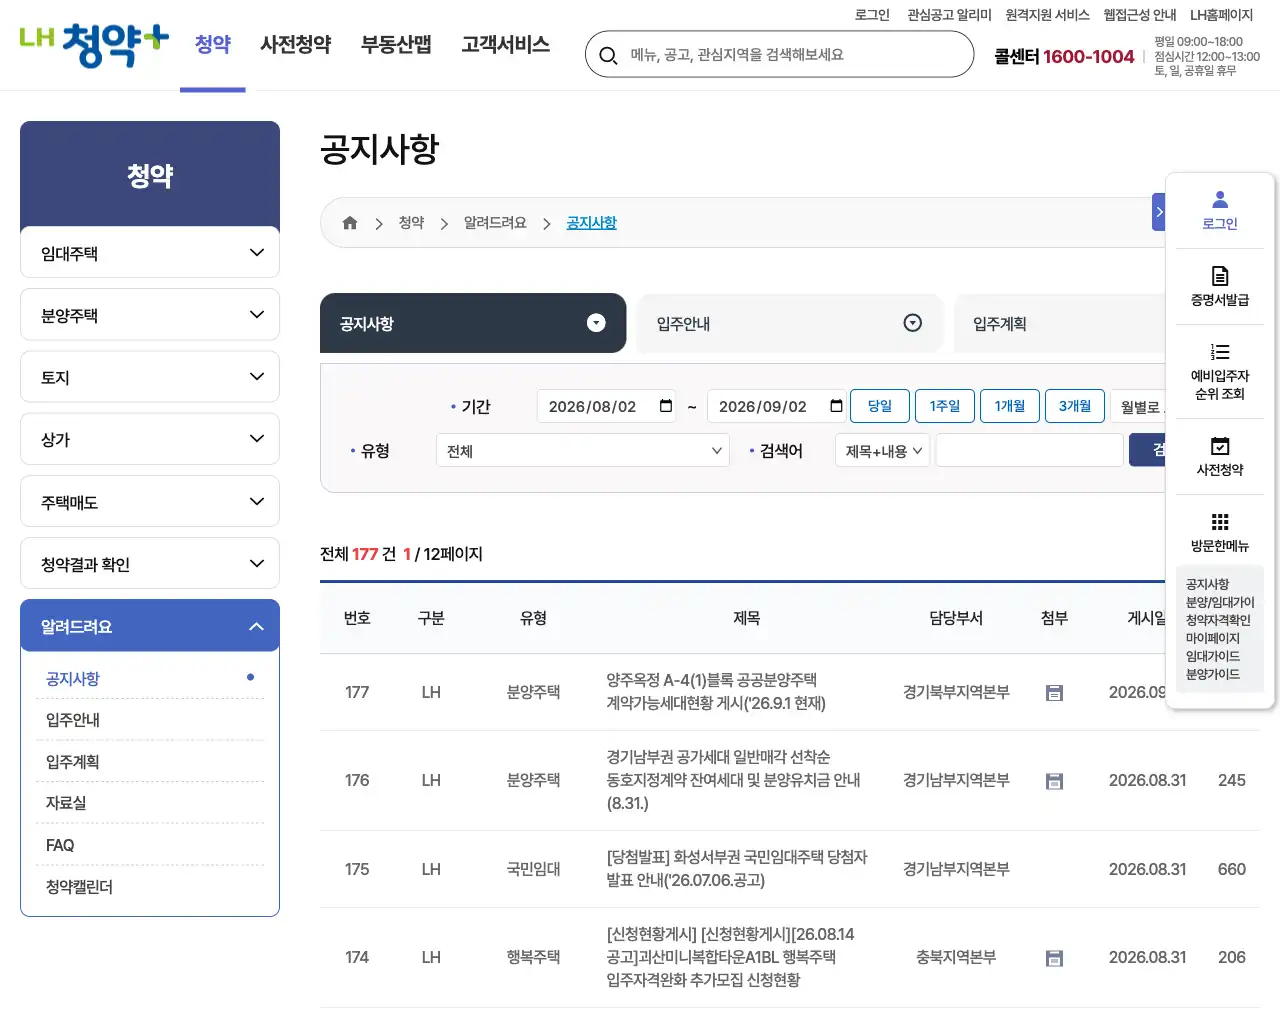Click 관심공고 알리미 top link

949,15
